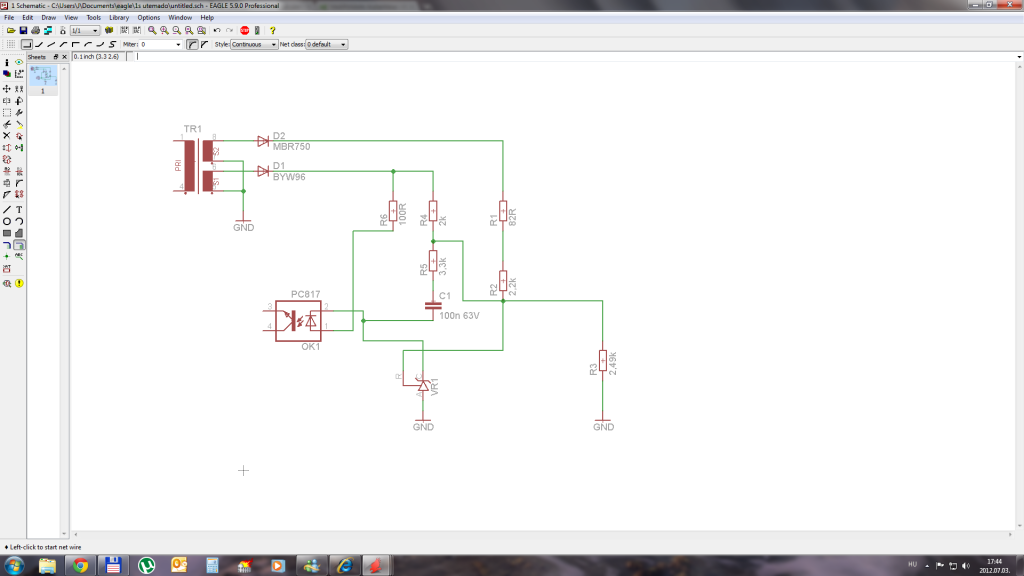Launch the CAM processor icon
Viewport: 1024px width, 576px height.
click(48, 31)
